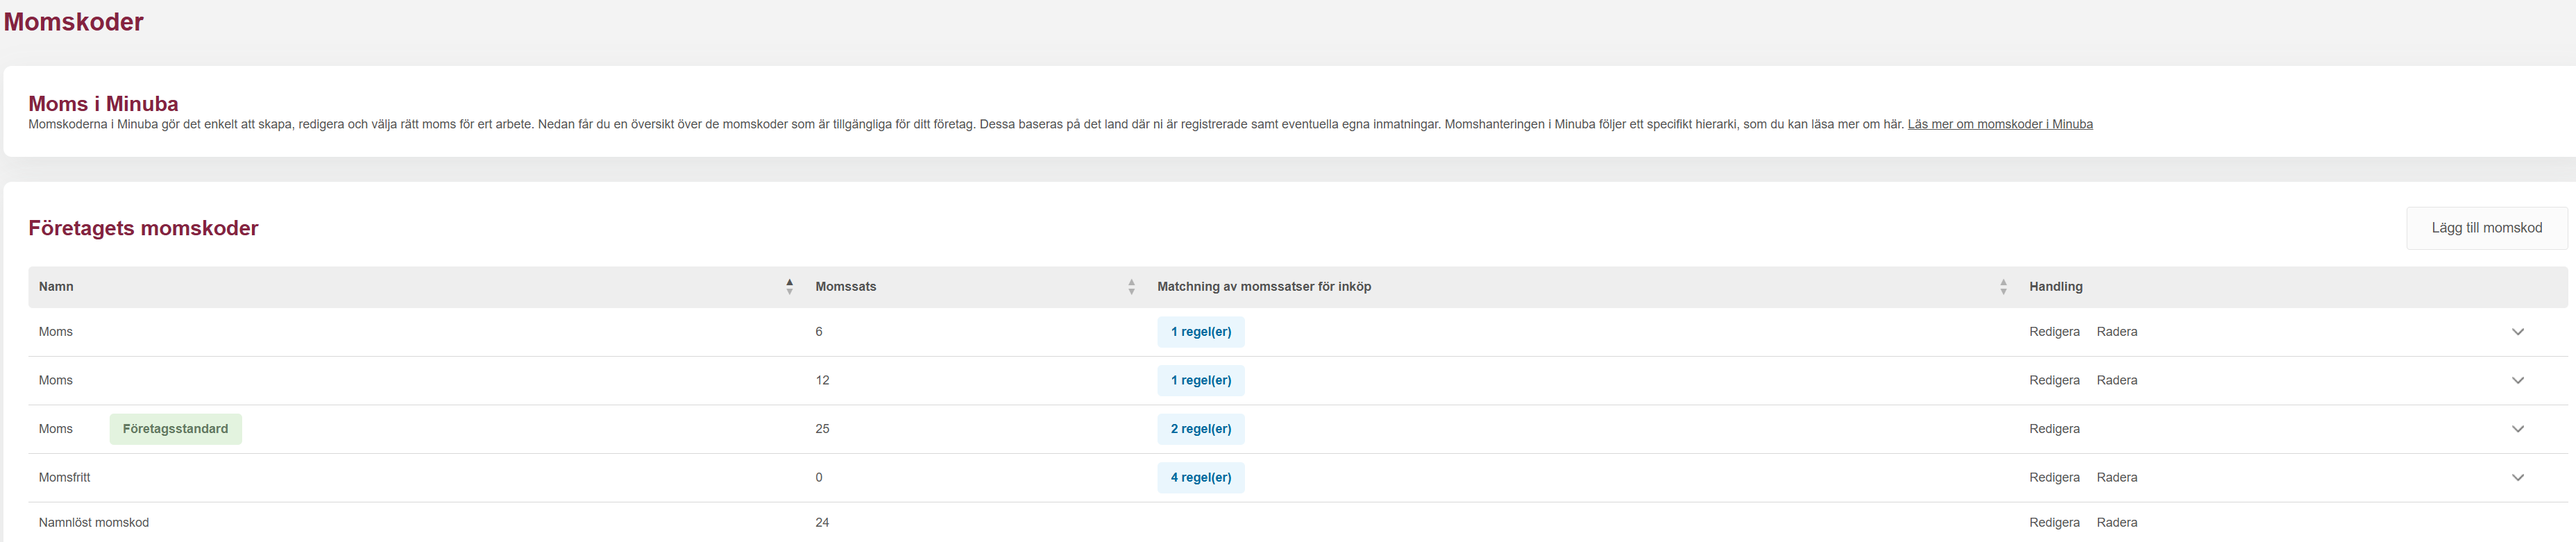This screenshot has height=542, width=2576.
Task: Click the Momssats column header
Action: point(845,287)
